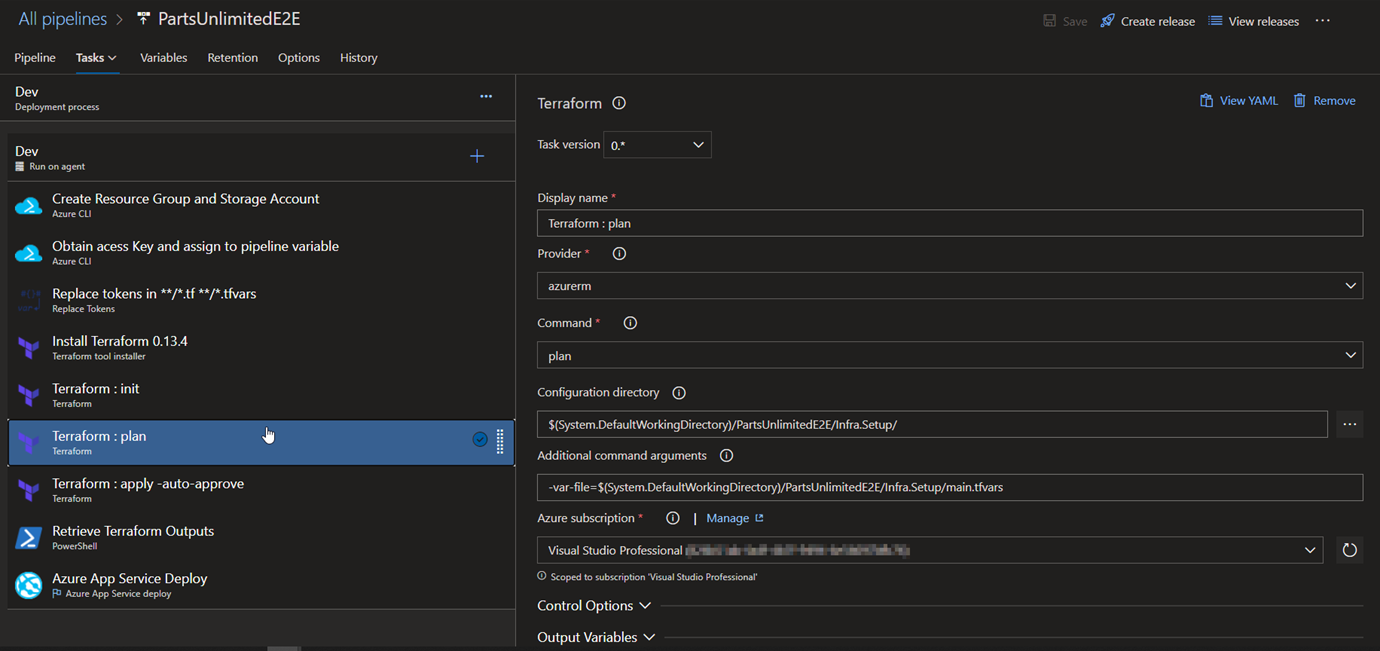Screen dimensions: 1380x651
Task: Open the Command plan dropdown
Action: coord(950,355)
